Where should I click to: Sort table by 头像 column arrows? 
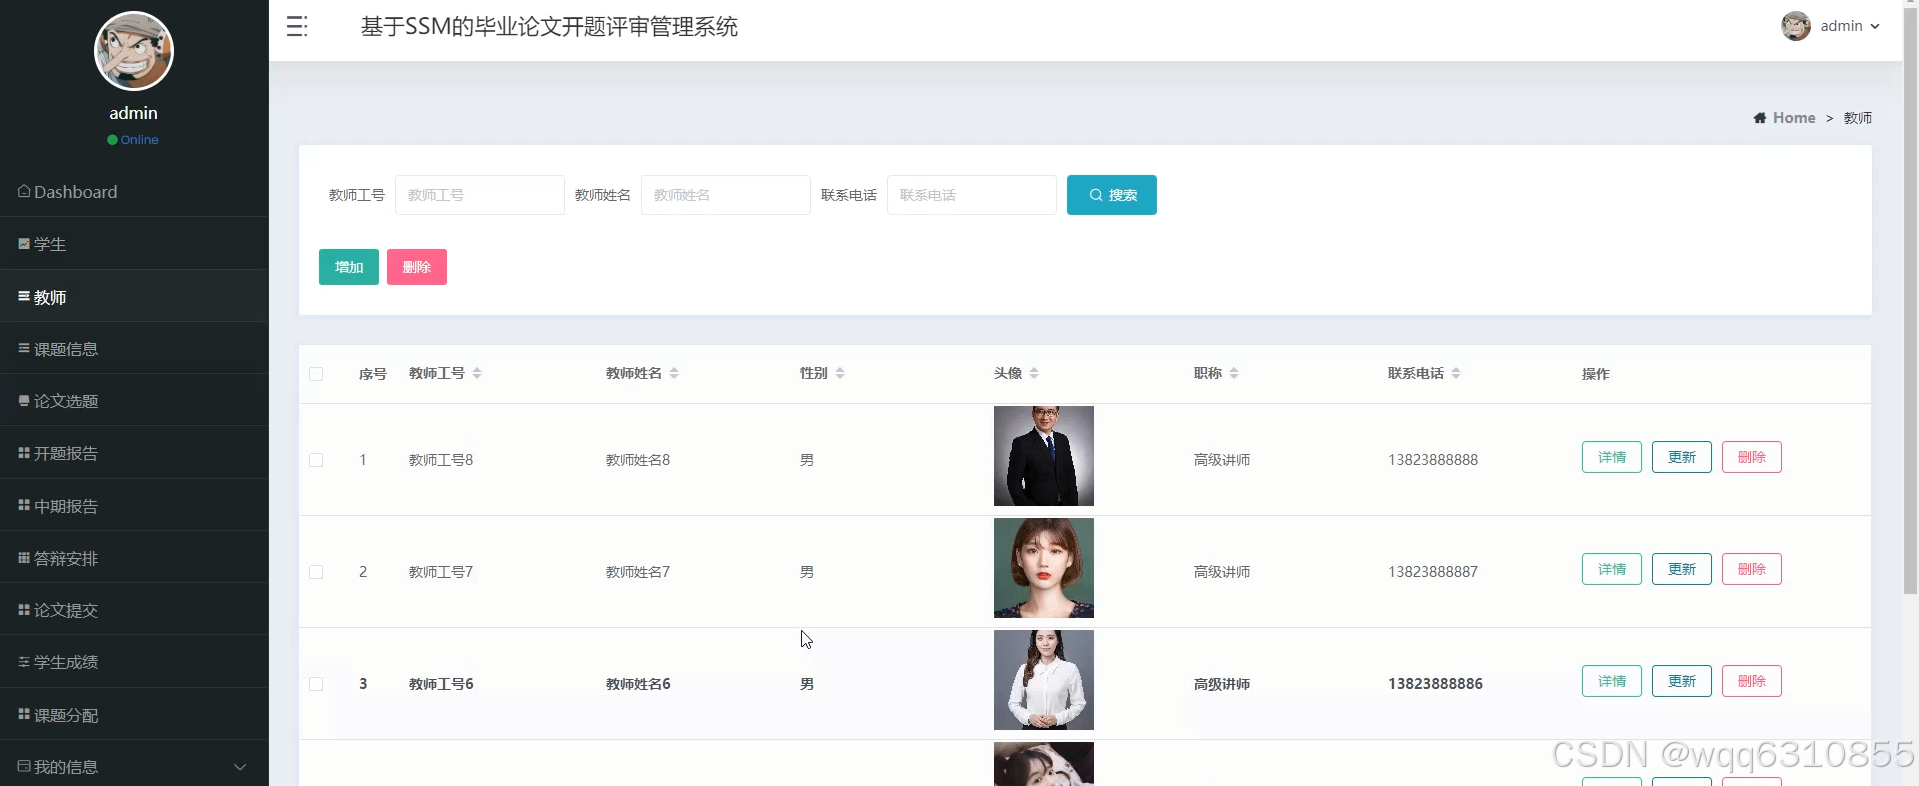coord(1034,373)
